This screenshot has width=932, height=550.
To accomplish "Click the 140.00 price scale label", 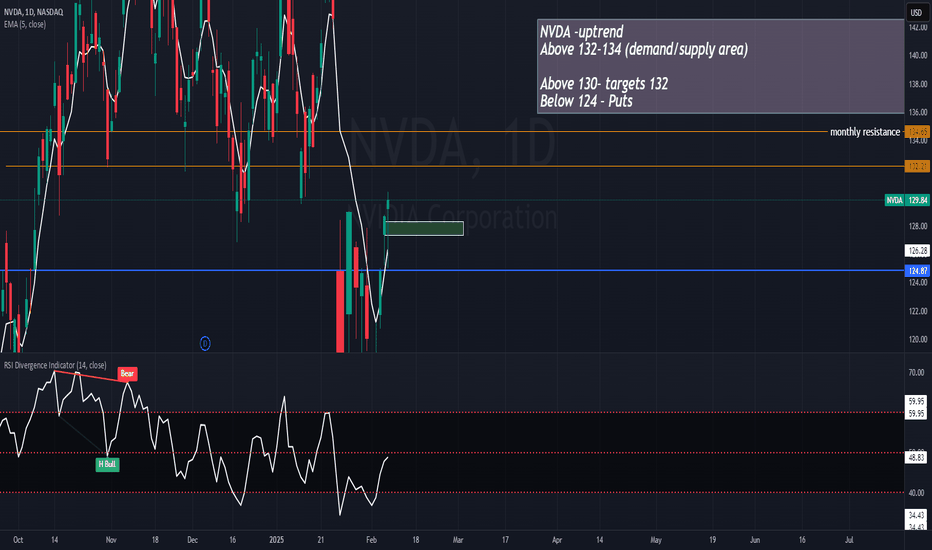I will (x=918, y=55).
